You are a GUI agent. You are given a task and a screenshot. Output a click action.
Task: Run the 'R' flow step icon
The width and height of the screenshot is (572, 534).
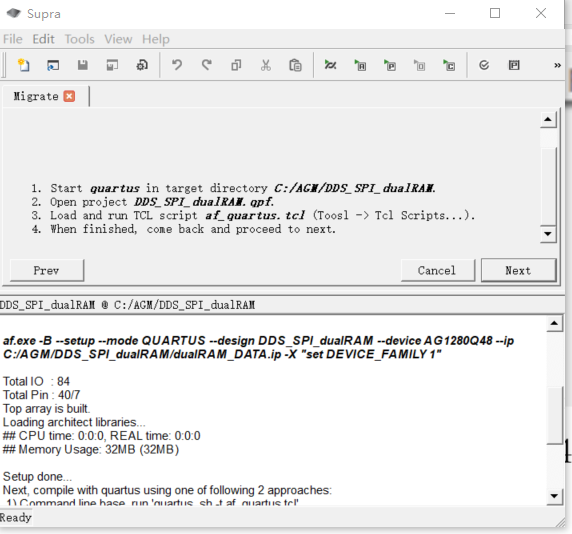[360, 65]
